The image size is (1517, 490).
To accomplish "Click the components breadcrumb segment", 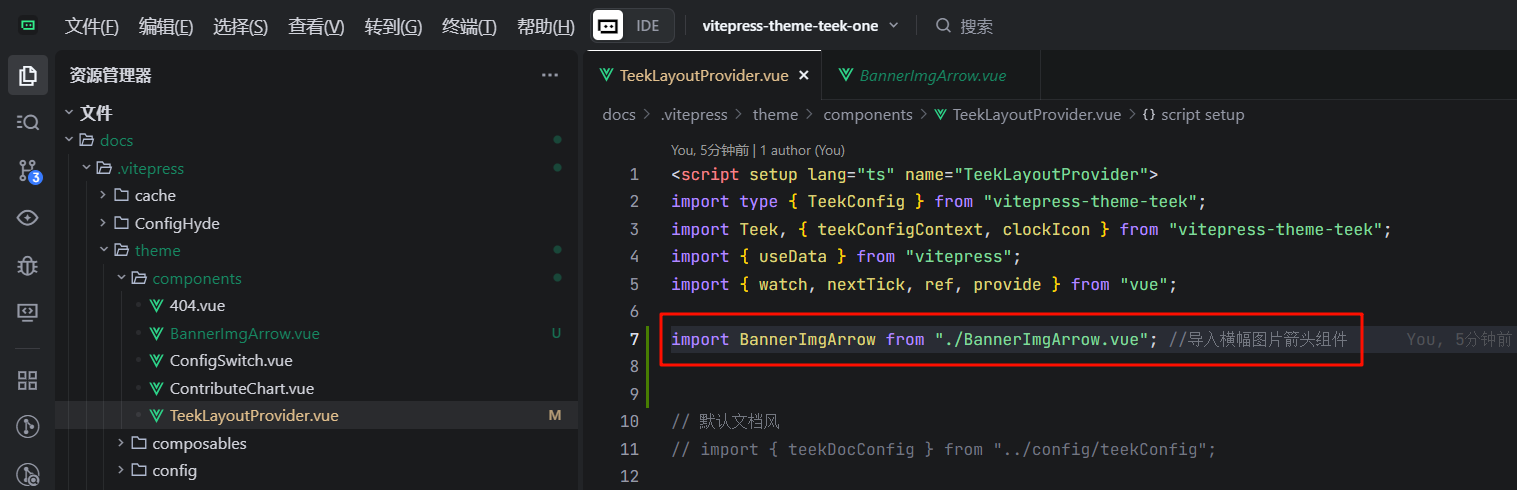I will [x=867, y=115].
